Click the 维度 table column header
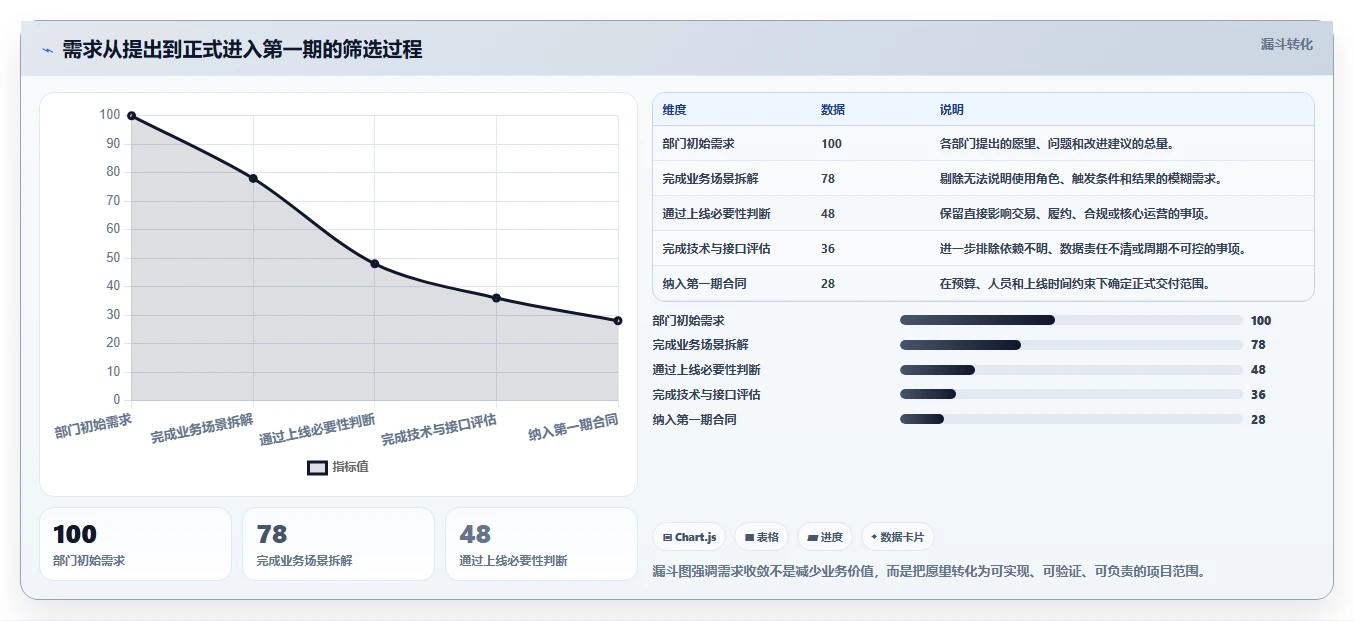Image resolution: width=1354 pixels, height=621 pixels. click(x=674, y=110)
